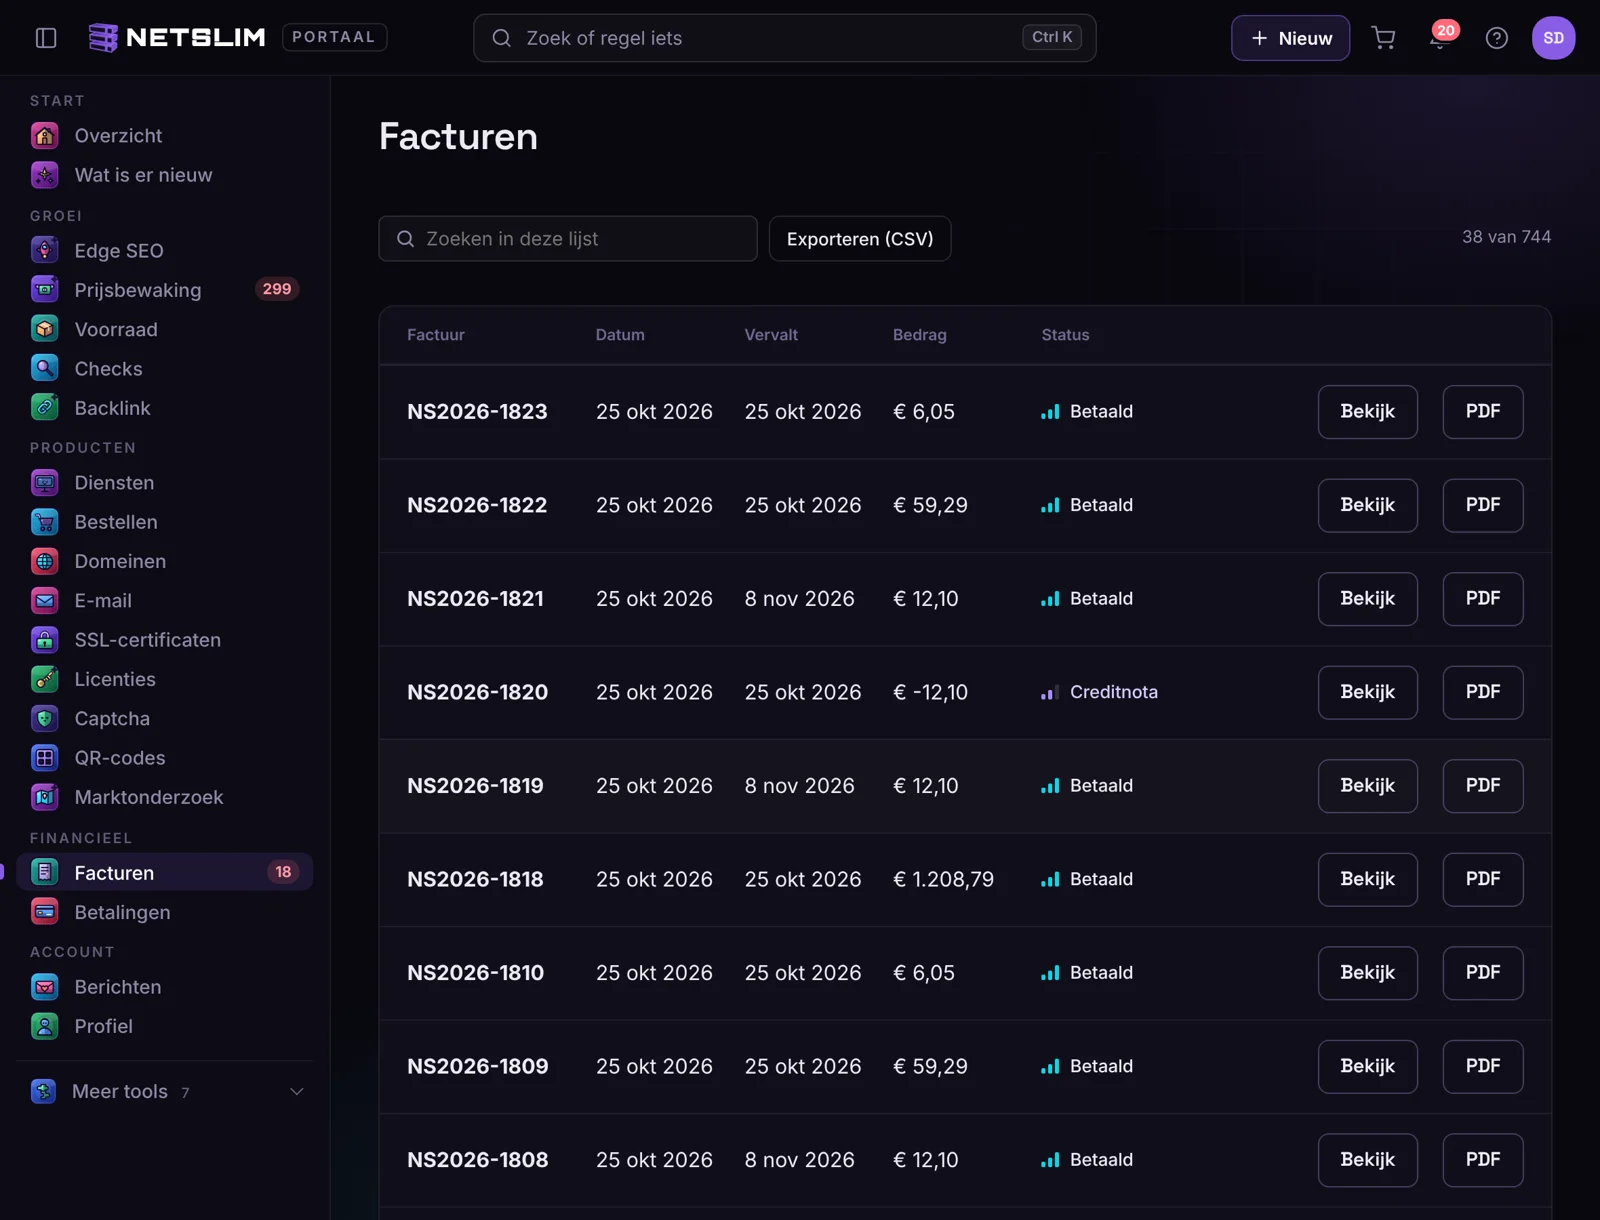The image size is (1600, 1220).
Task: Click invoice number NS2026-1821
Action: click(x=475, y=599)
